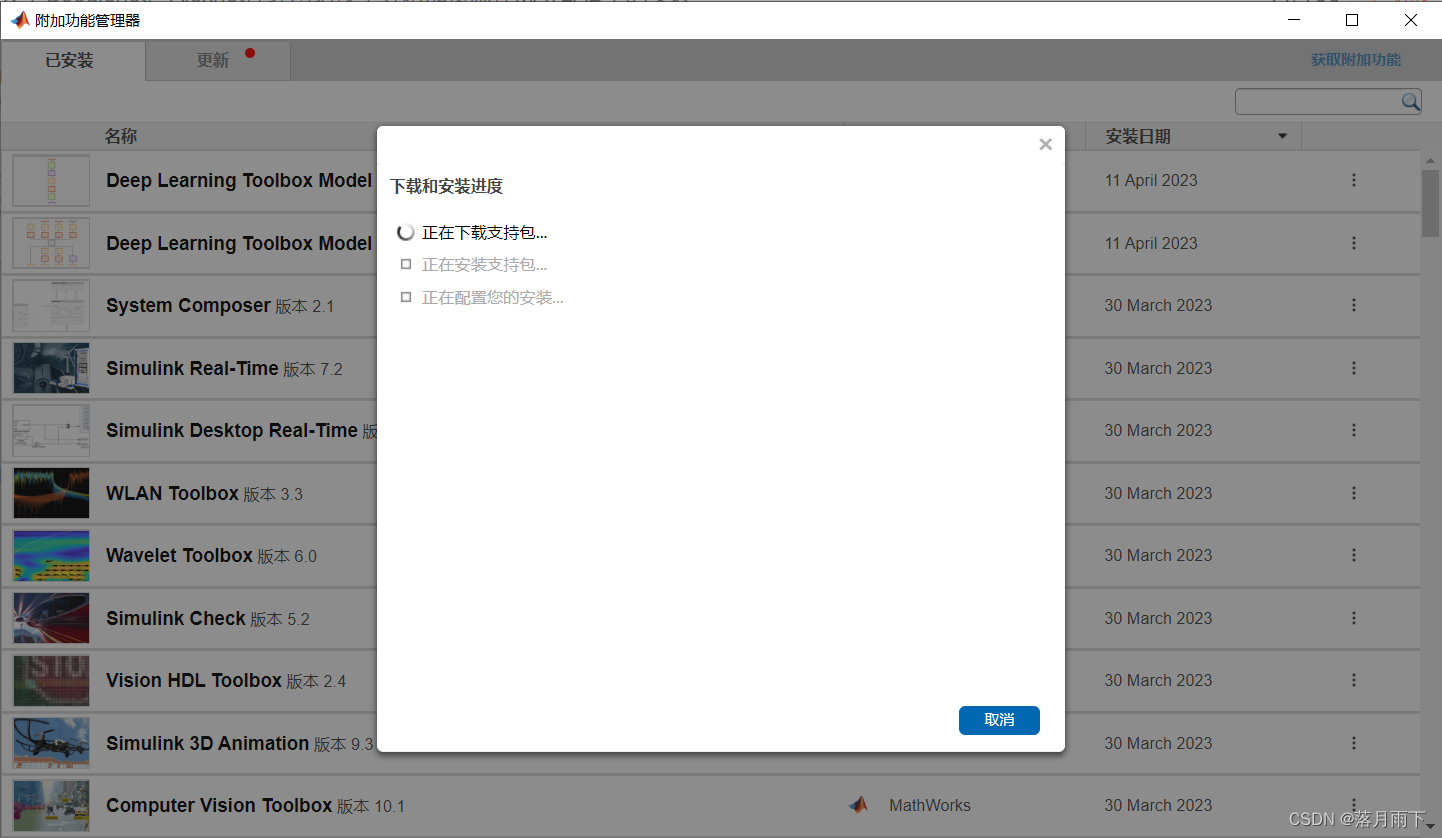This screenshot has width=1442, height=838.
Task: Click the MathWorks author logo icon
Action: click(858, 805)
